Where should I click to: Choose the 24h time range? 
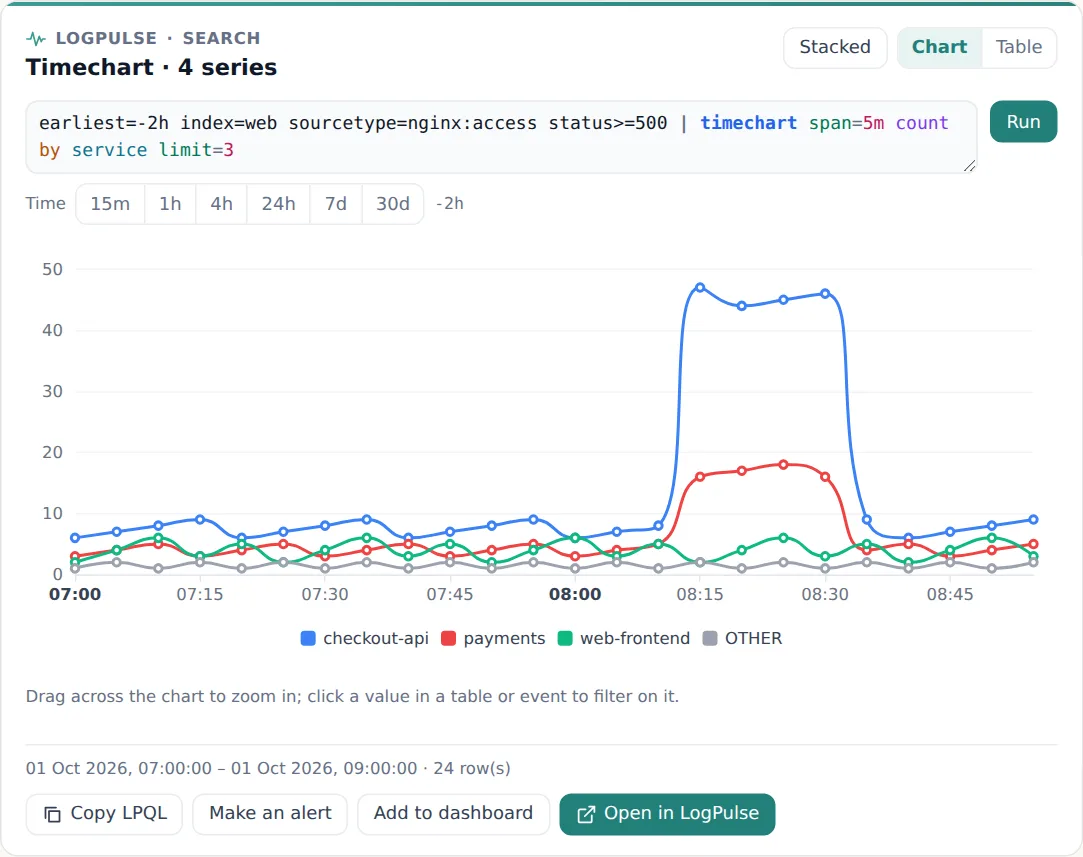tap(278, 204)
